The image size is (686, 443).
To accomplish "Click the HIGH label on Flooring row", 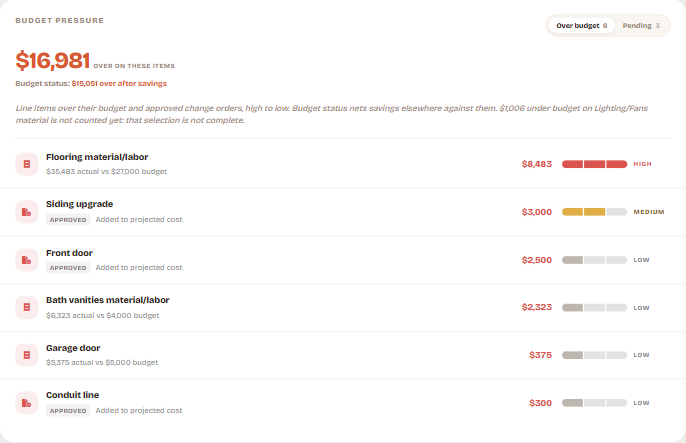I will tap(642, 164).
